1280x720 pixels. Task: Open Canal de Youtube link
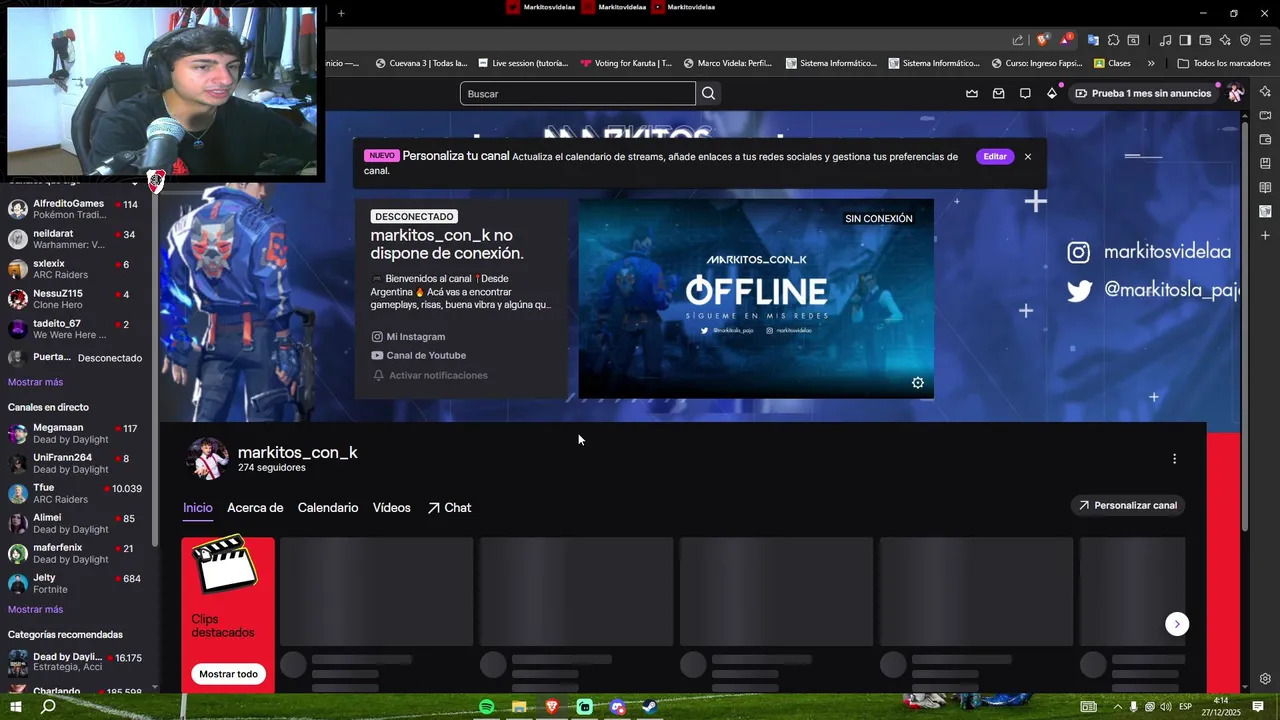(418, 355)
